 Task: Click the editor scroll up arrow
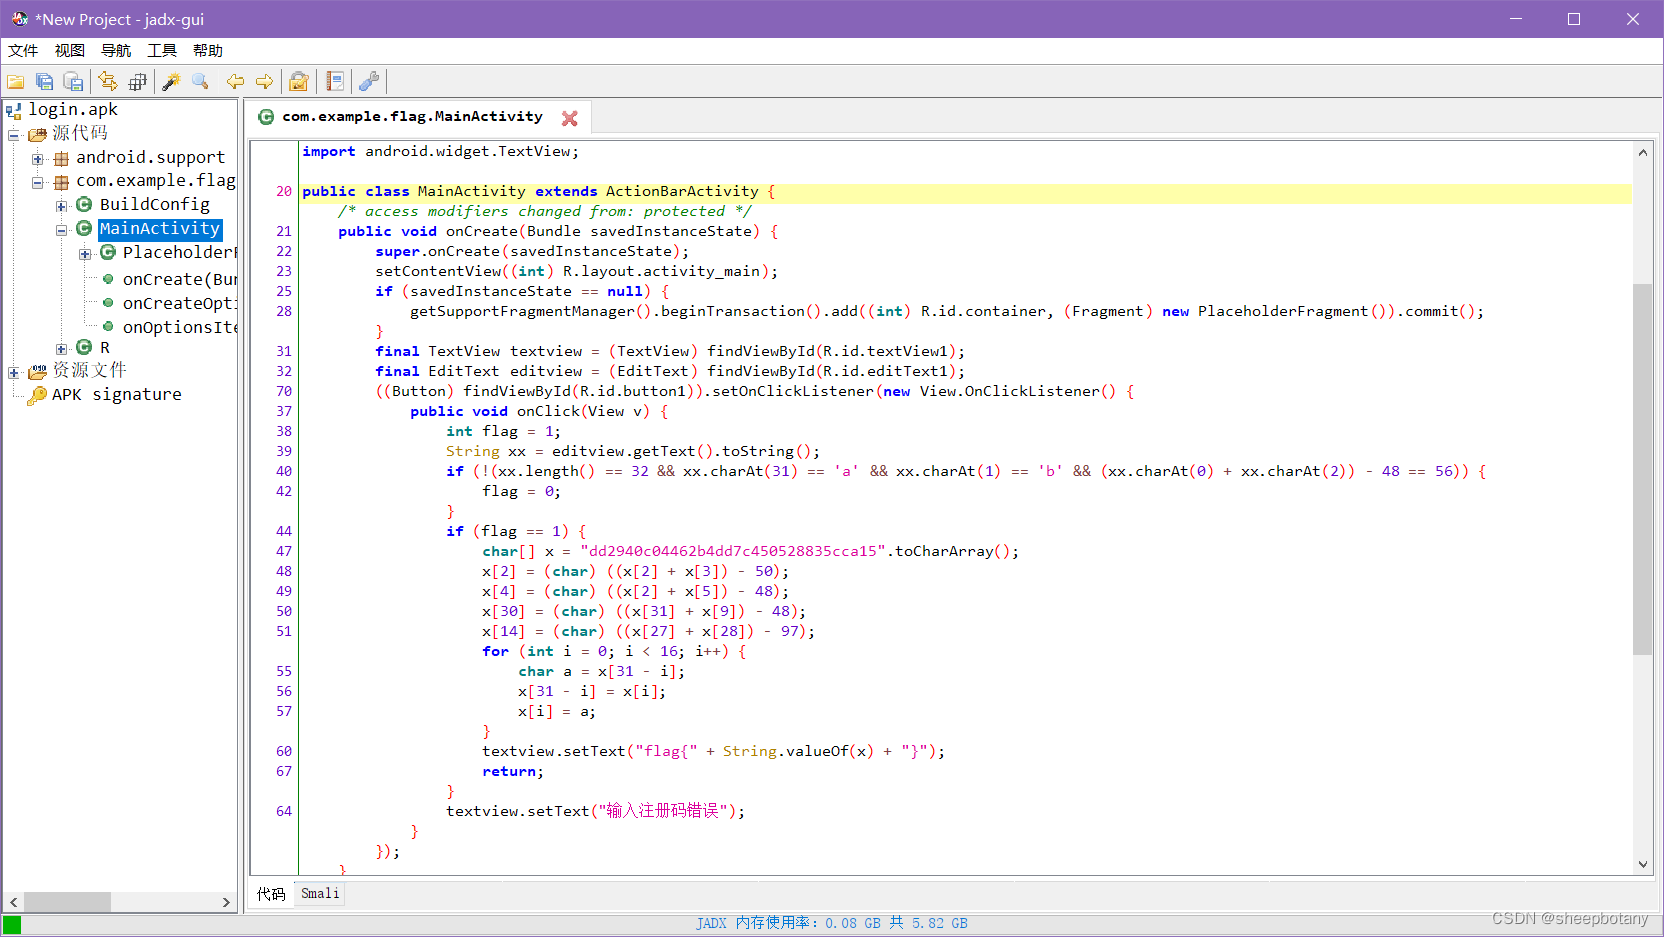1642,152
